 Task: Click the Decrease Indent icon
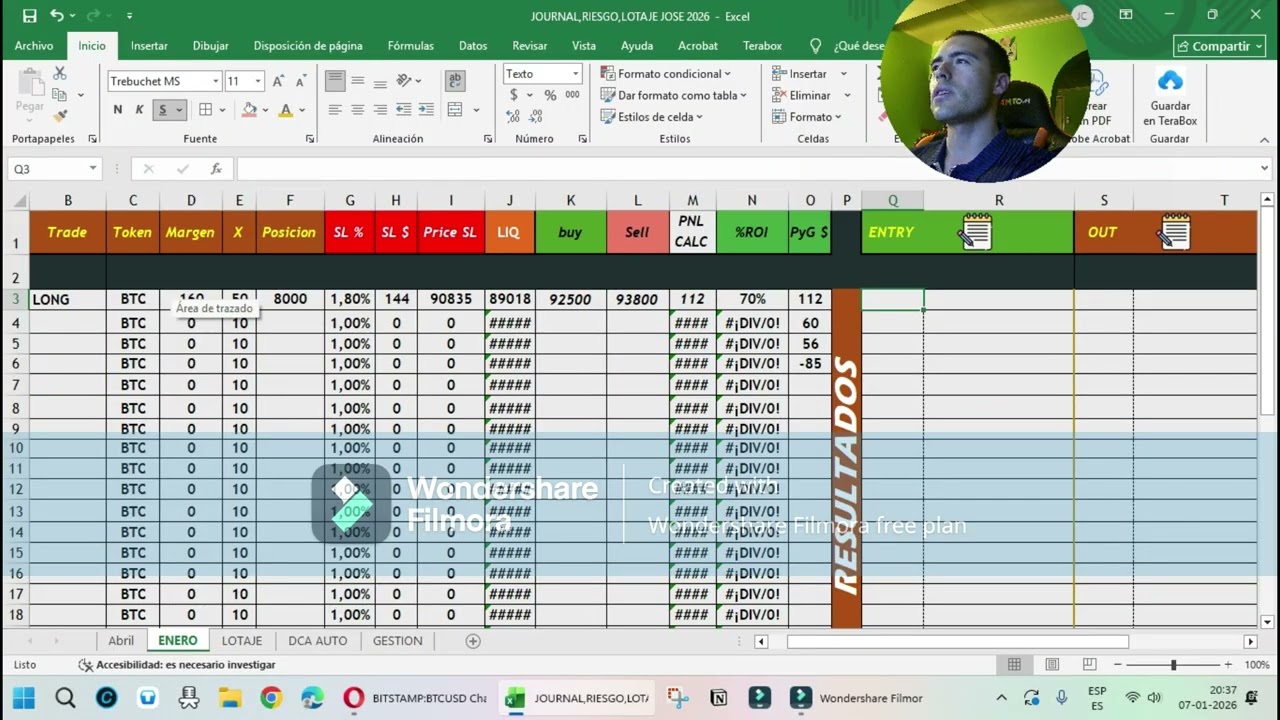[x=404, y=110]
